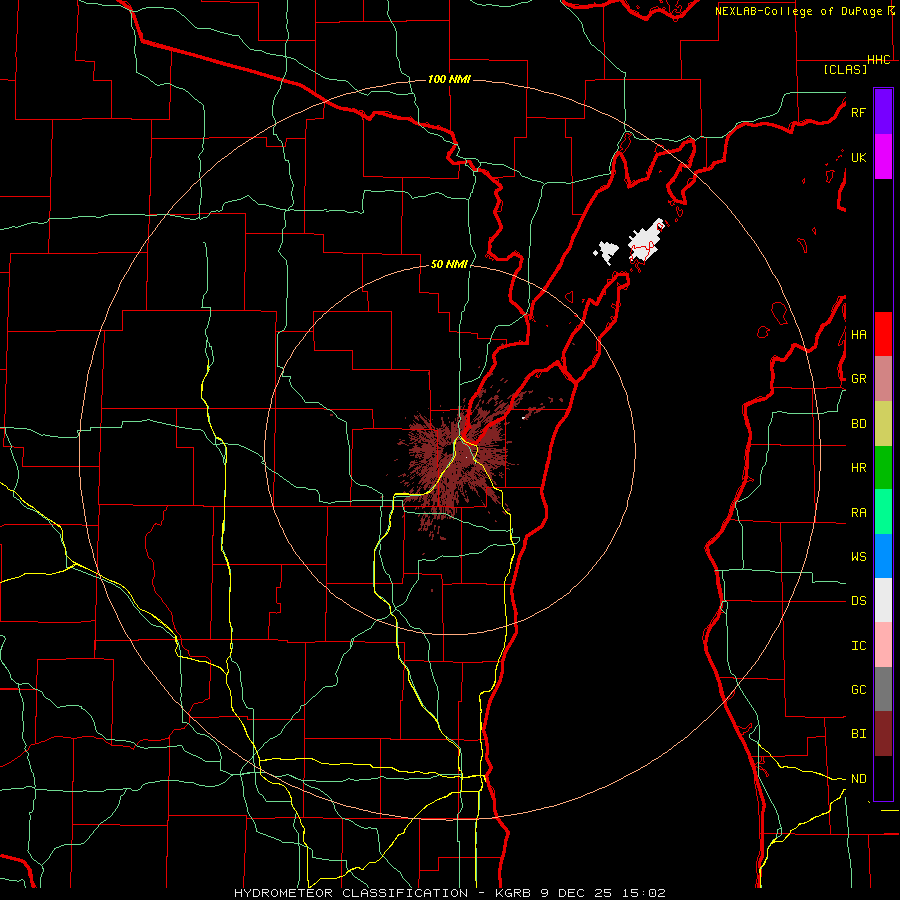
Task: Click the UK magenta legend swatch
Action: 883,157
